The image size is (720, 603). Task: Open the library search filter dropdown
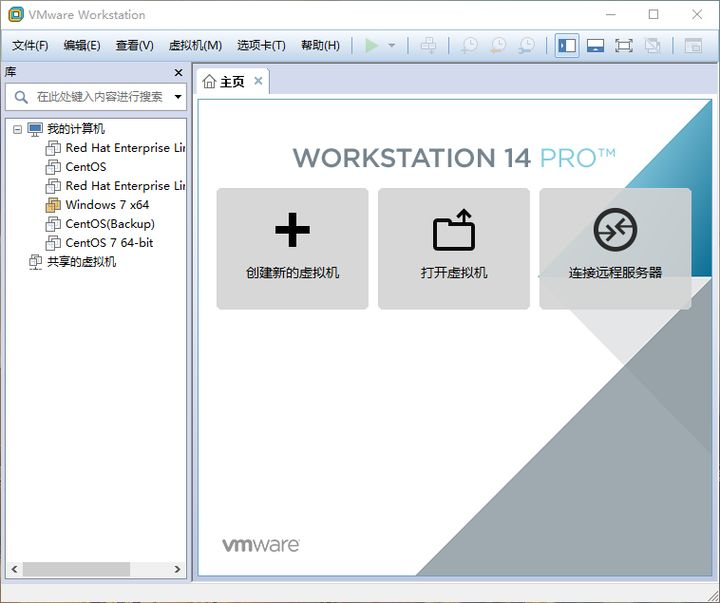[x=178, y=97]
